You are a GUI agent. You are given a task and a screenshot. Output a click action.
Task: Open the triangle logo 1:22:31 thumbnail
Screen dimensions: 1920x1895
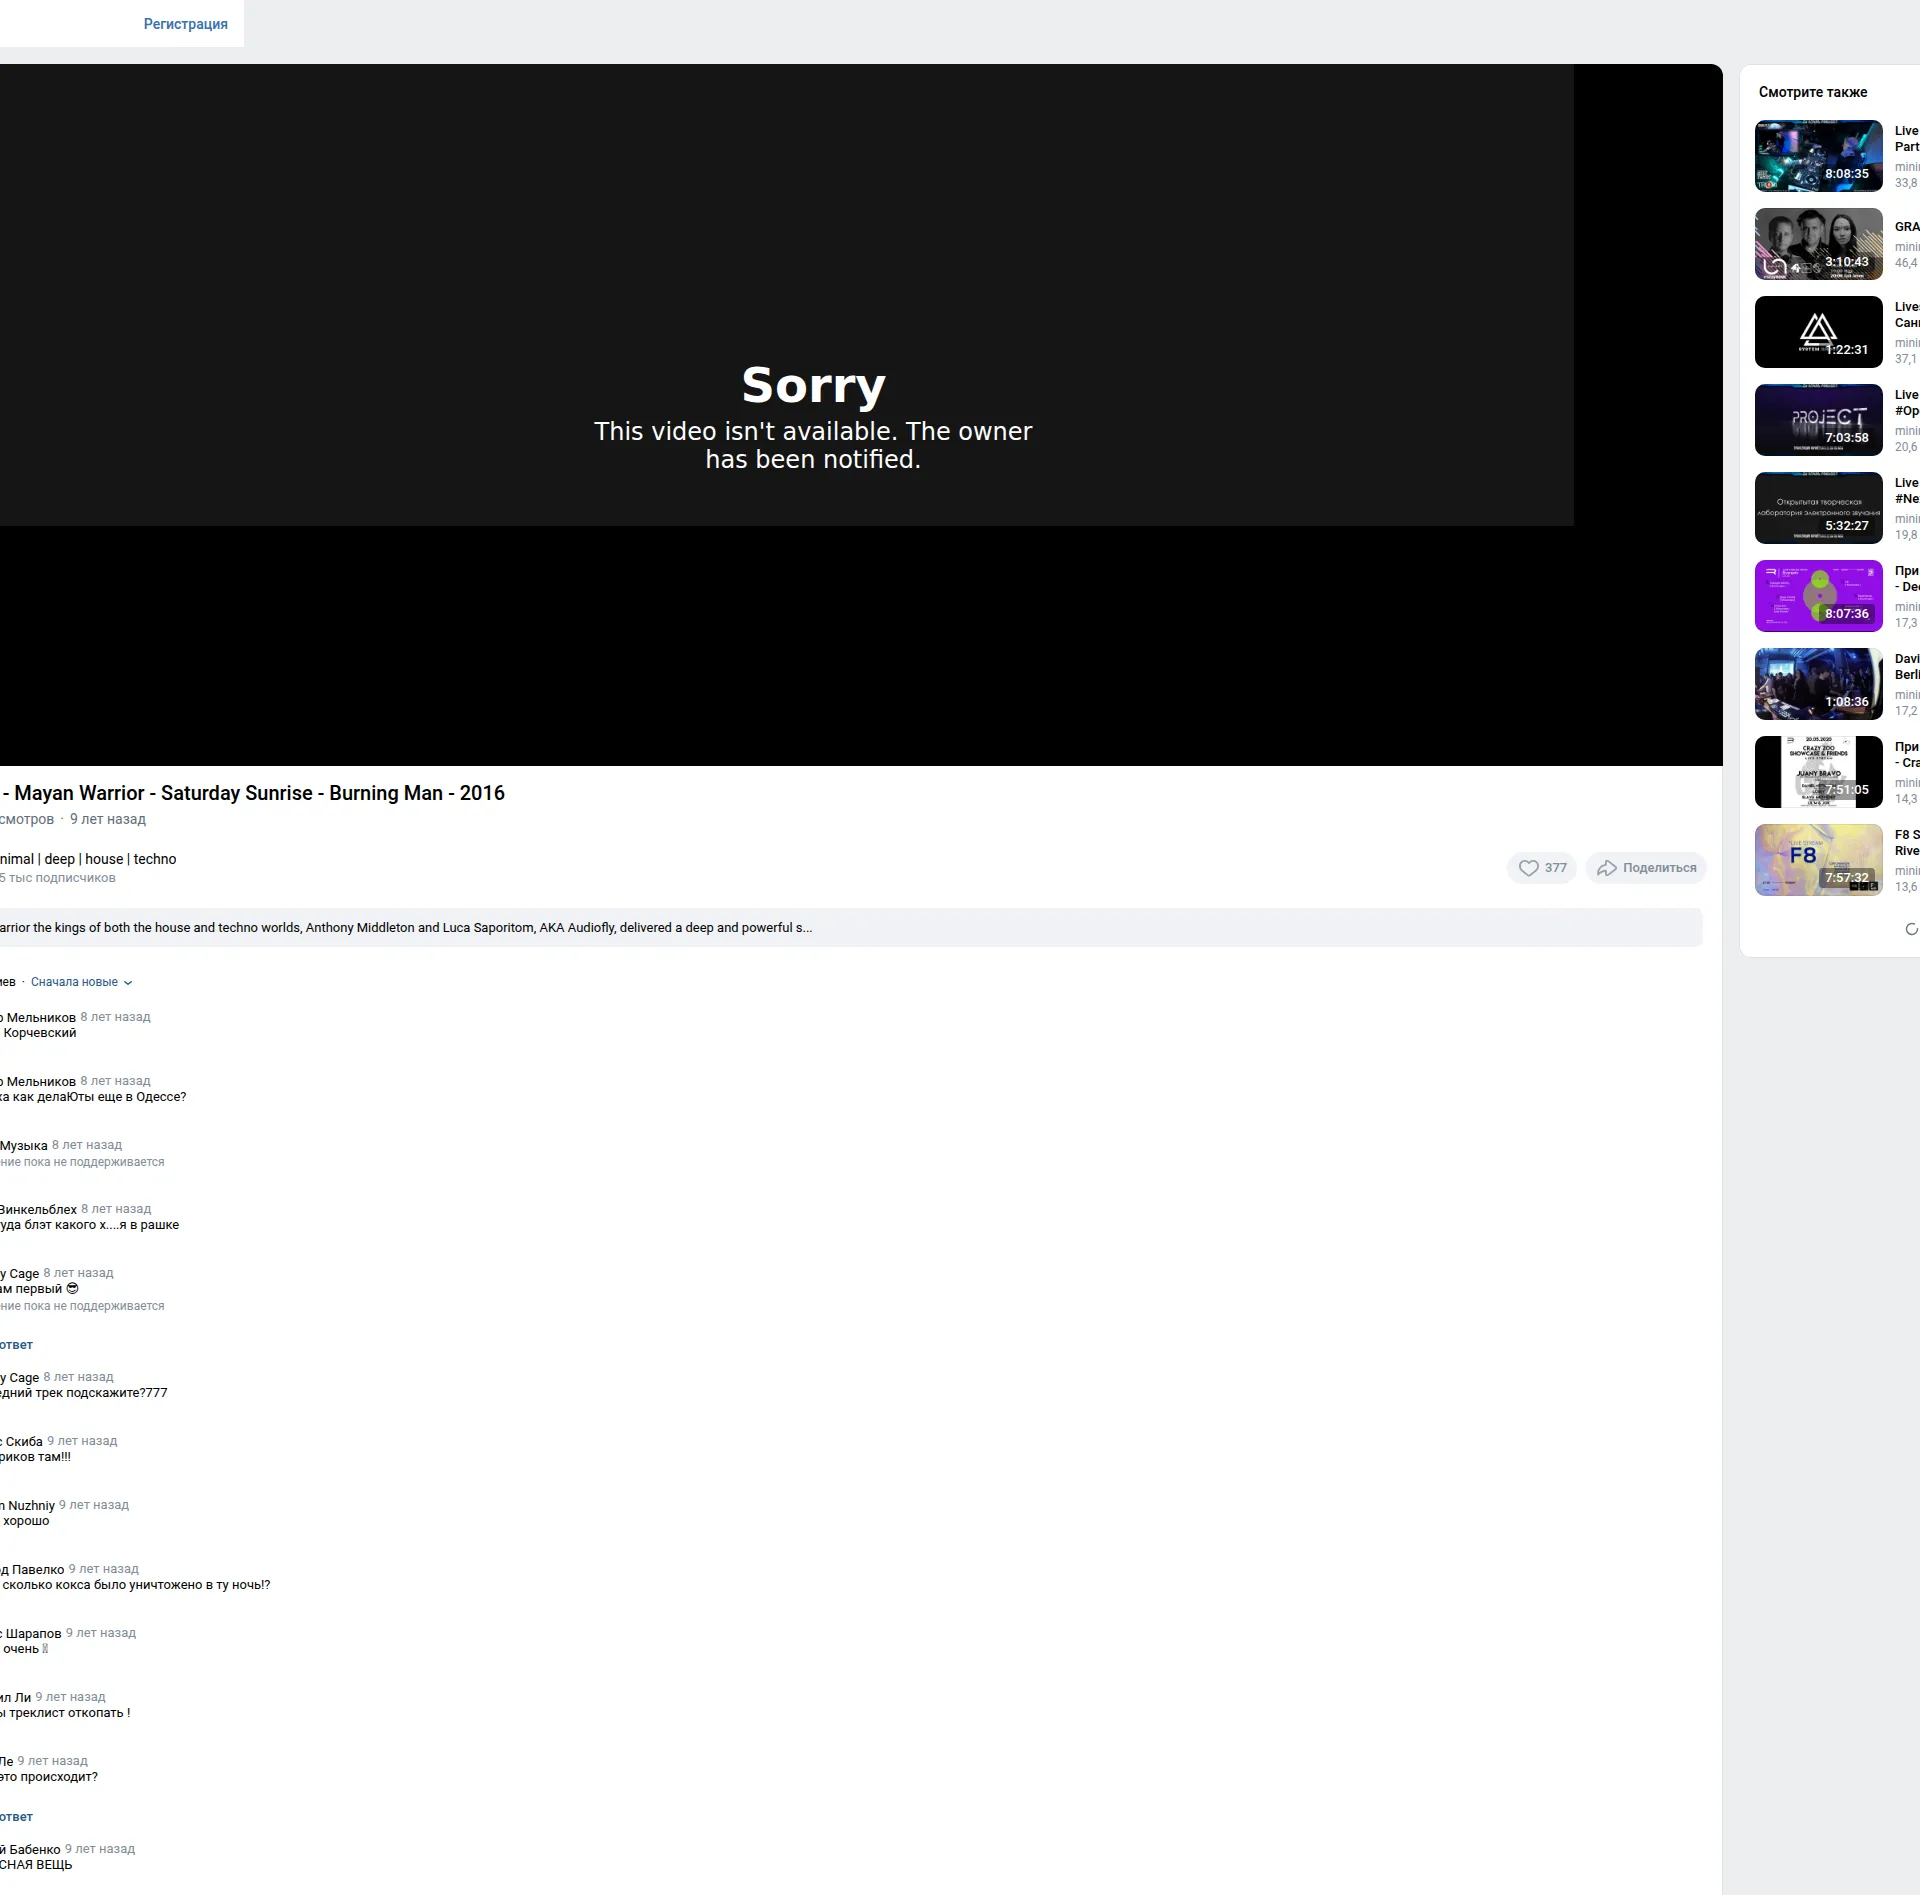point(1819,332)
